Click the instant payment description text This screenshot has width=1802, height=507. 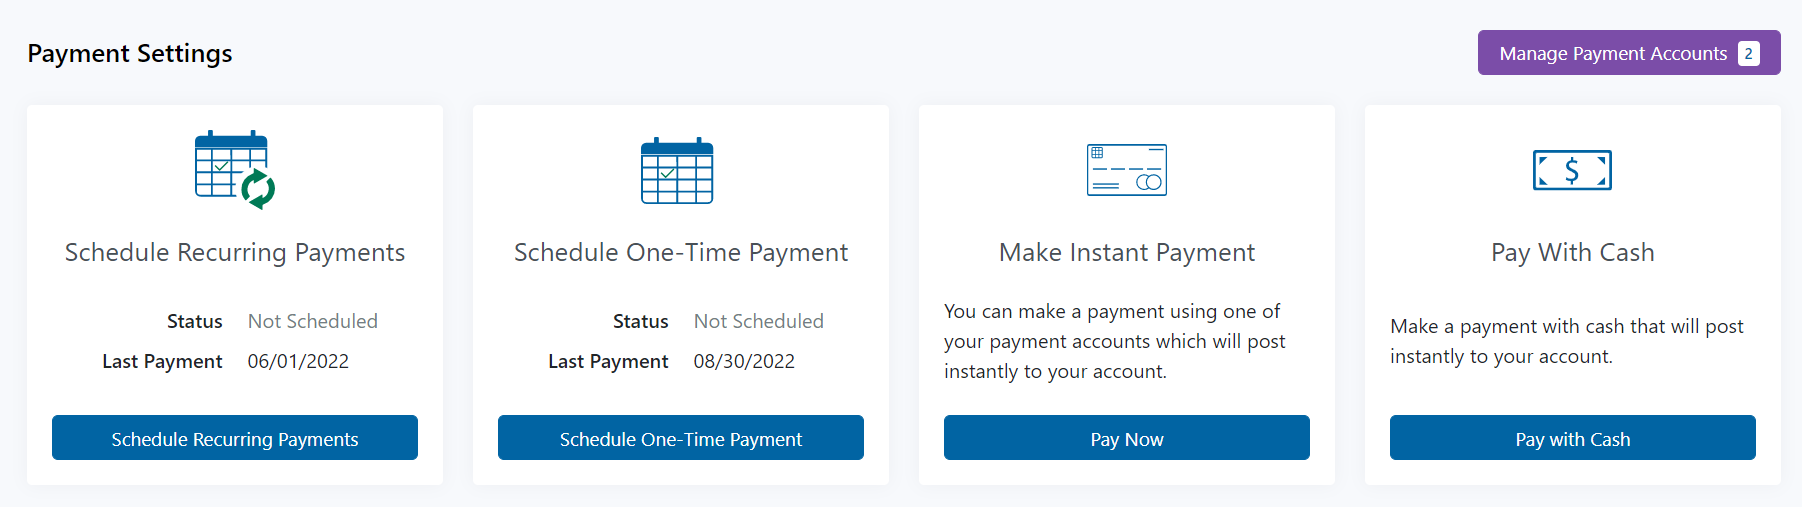point(1114,341)
